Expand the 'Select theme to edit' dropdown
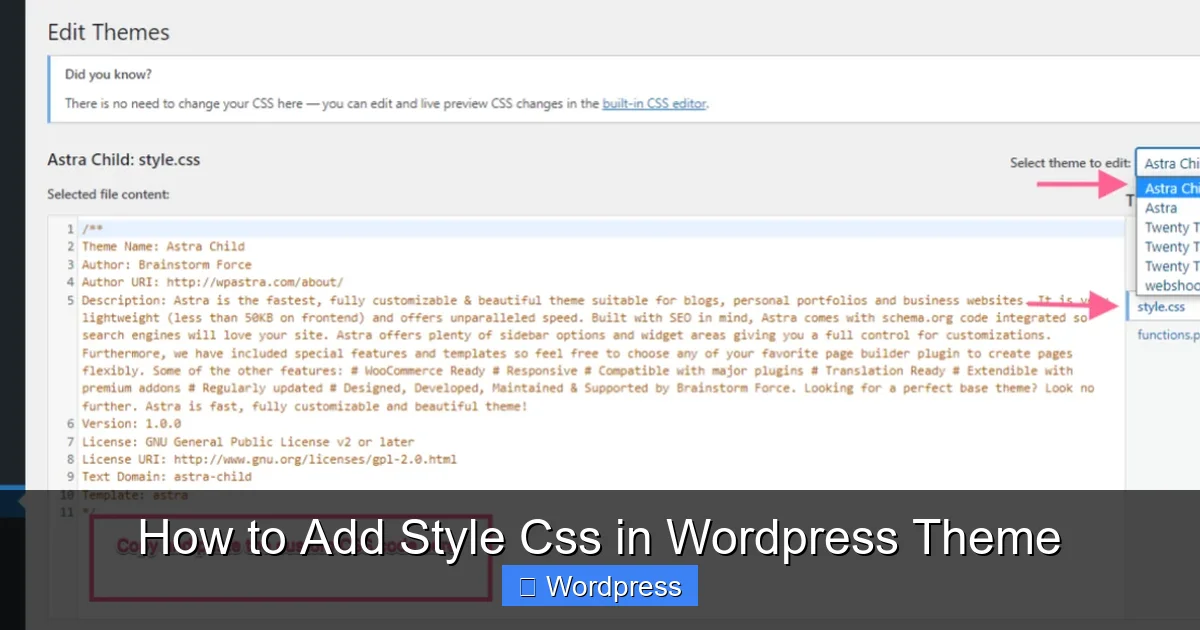The width and height of the screenshot is (1200, 630). point(1170,163)
